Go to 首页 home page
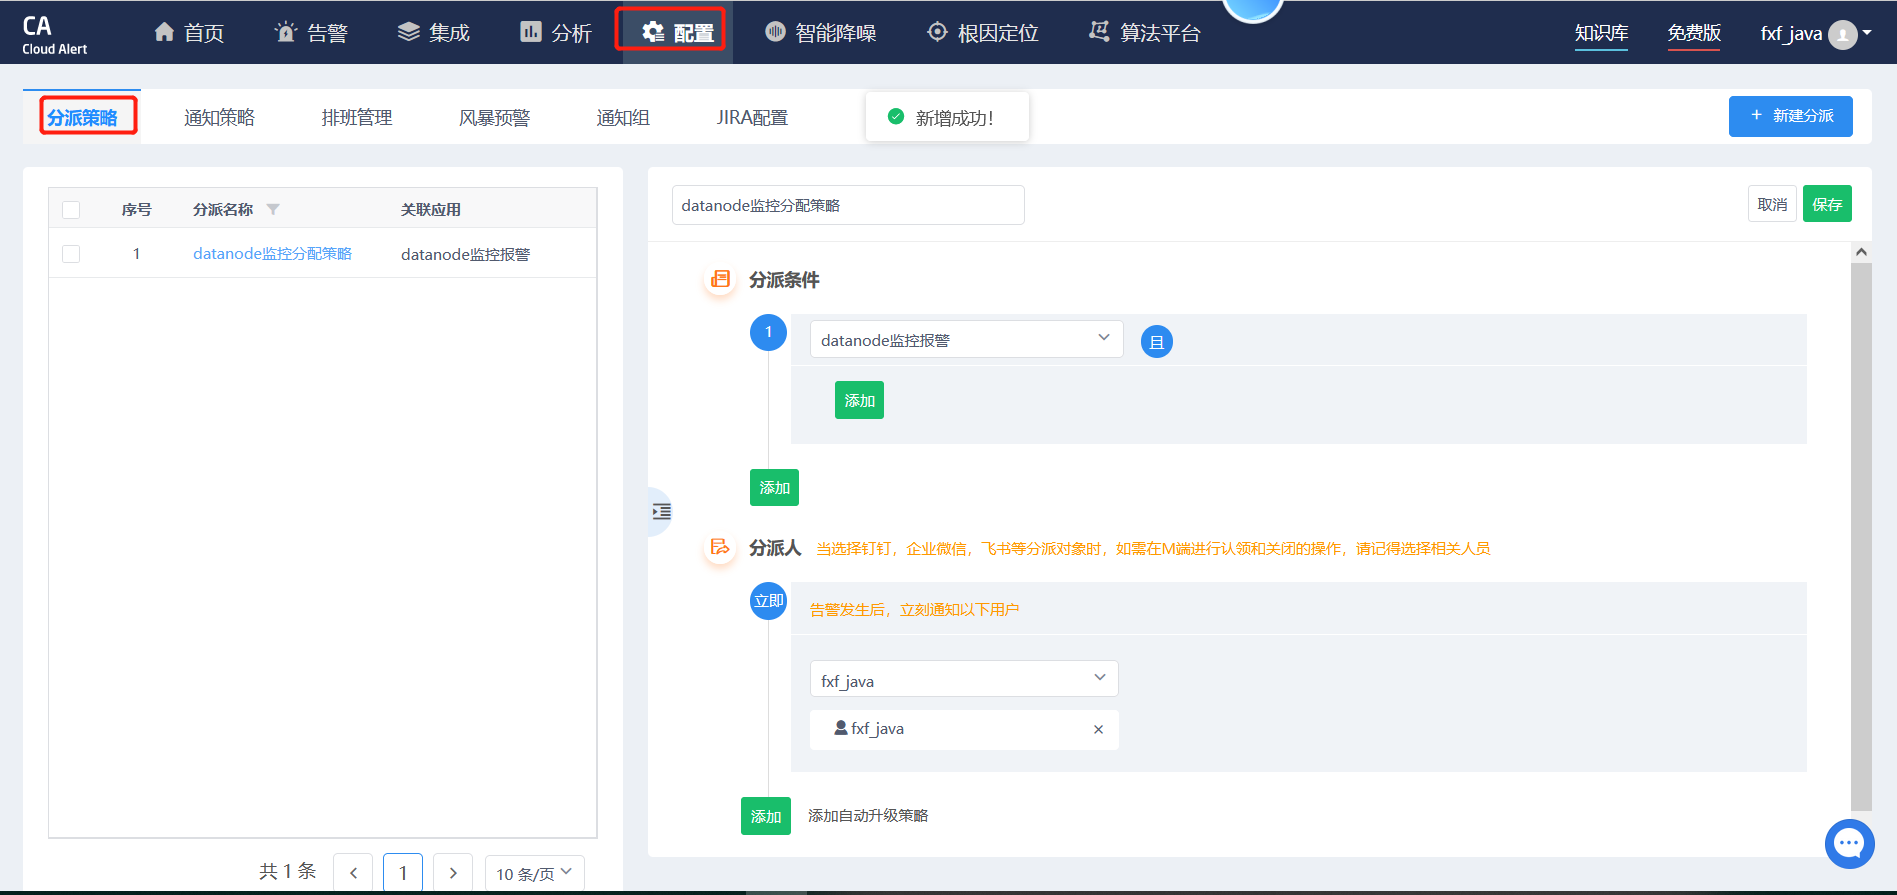The width and height of the screenshot is (1897, 895). coord(189,33)
